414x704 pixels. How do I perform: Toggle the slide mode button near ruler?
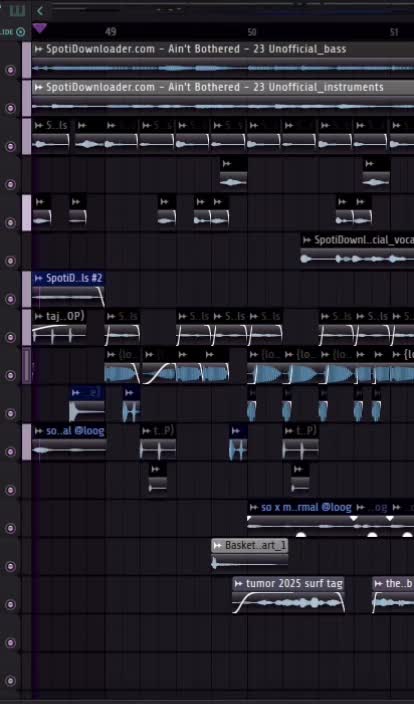20,32
